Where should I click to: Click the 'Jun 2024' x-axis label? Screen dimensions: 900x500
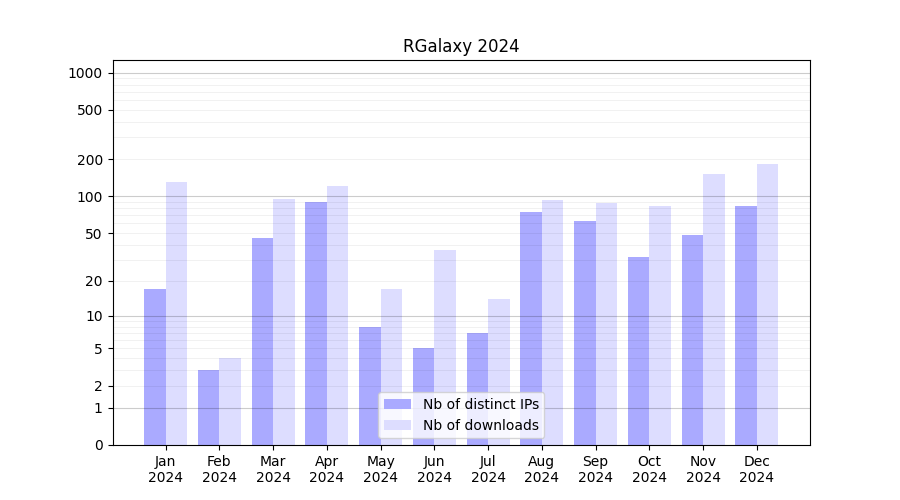(434, 469)
